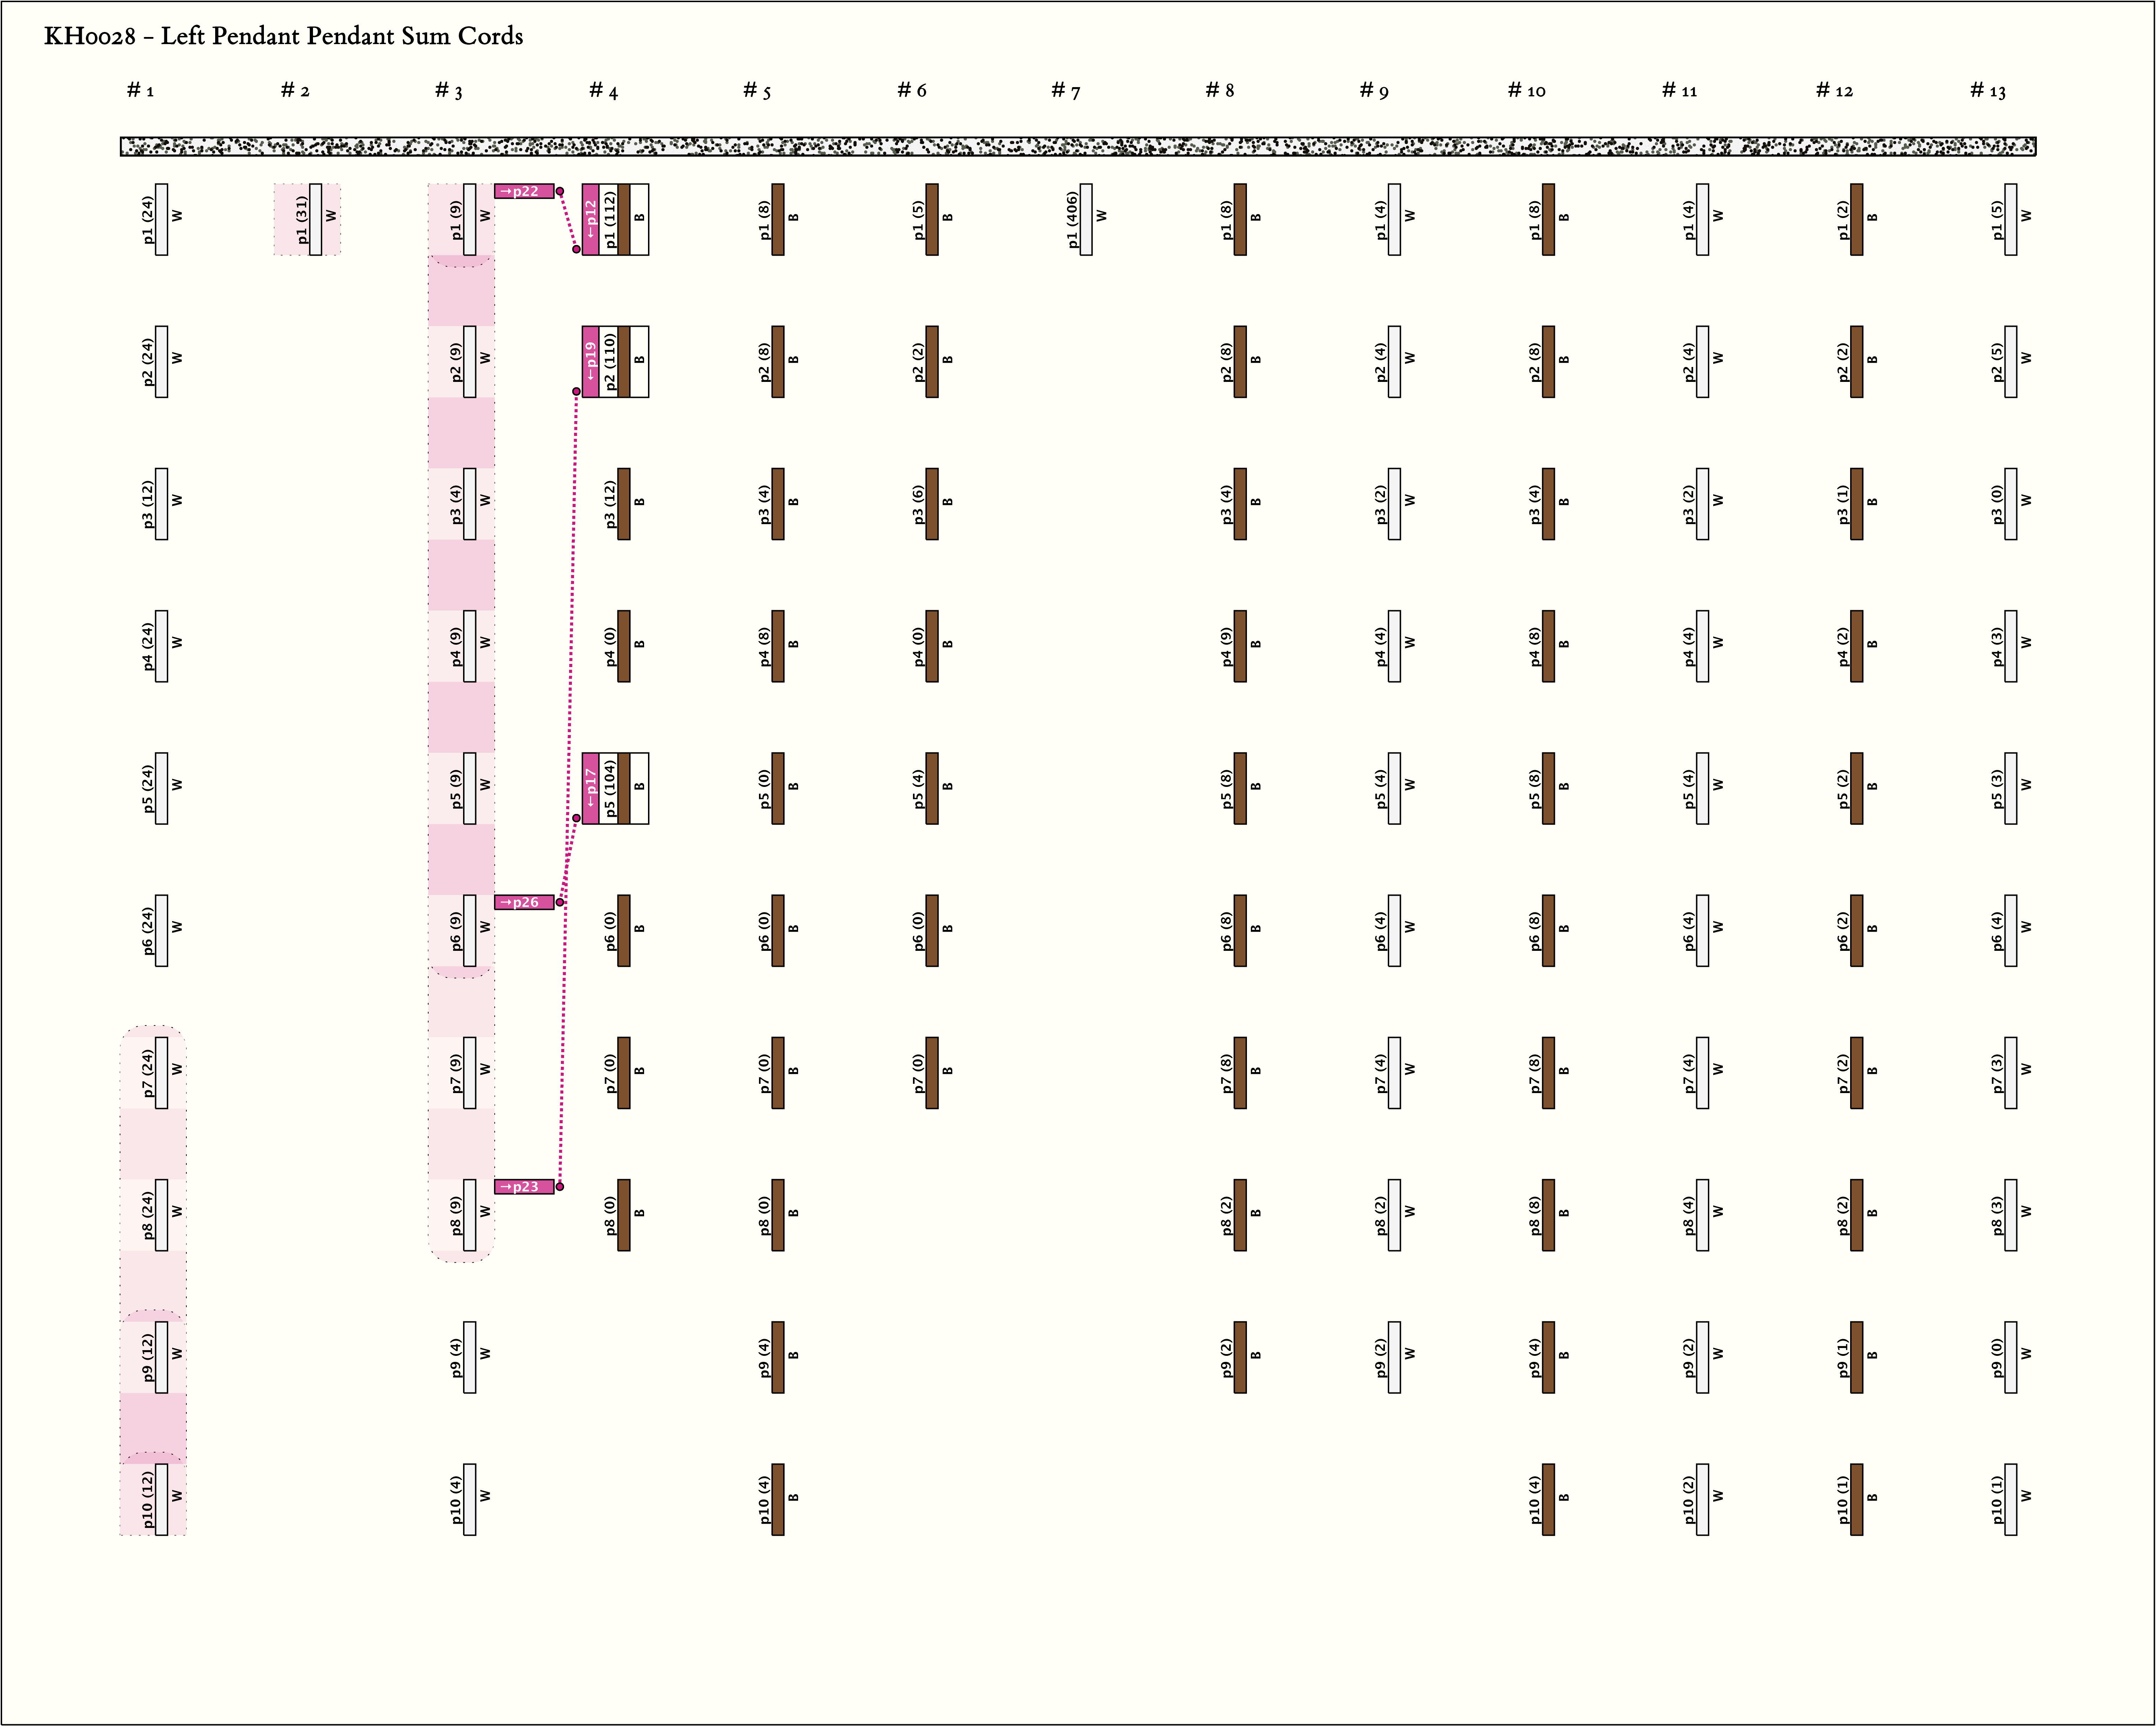2156x1726 pixels.
Task: Click the speckled primary cord bar
Action: [x=1078, y=147]
